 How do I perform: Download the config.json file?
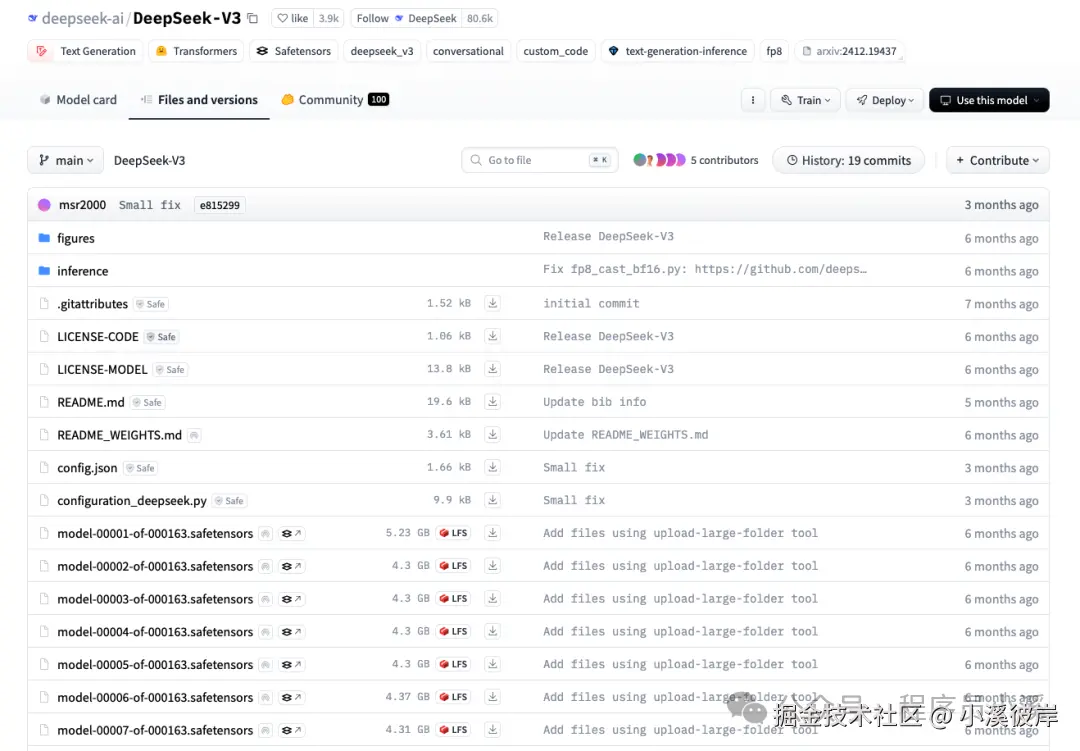pos(492,467)
